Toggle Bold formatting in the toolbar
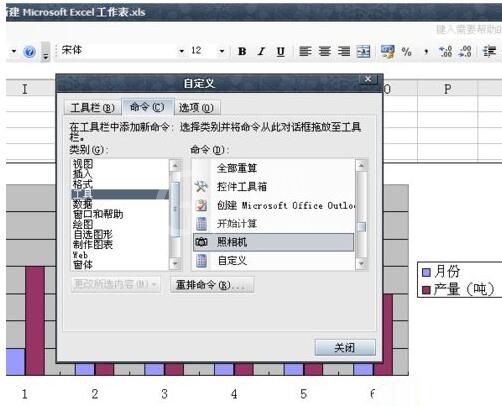This screenshot has height=407, width=502. [242, 51]
